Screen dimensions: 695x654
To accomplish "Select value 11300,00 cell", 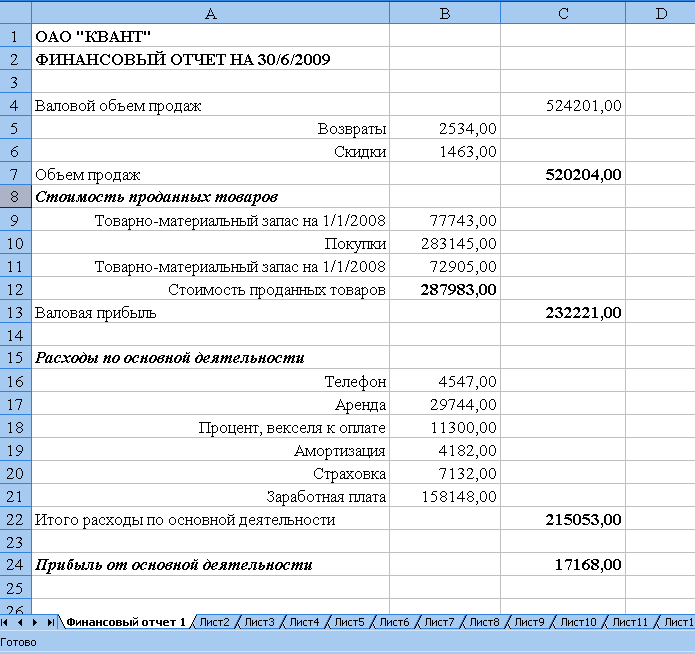I will coord(445,427).
